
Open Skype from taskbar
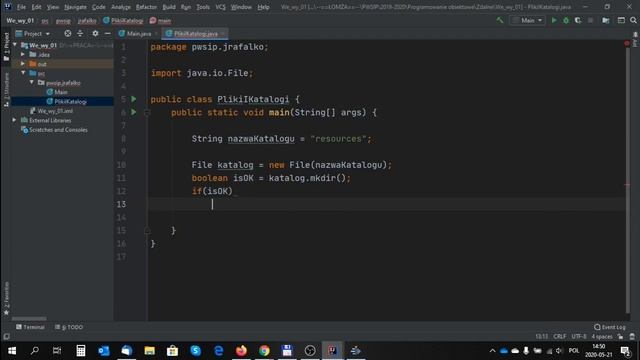pyautogui.click(x=196, y=351)
